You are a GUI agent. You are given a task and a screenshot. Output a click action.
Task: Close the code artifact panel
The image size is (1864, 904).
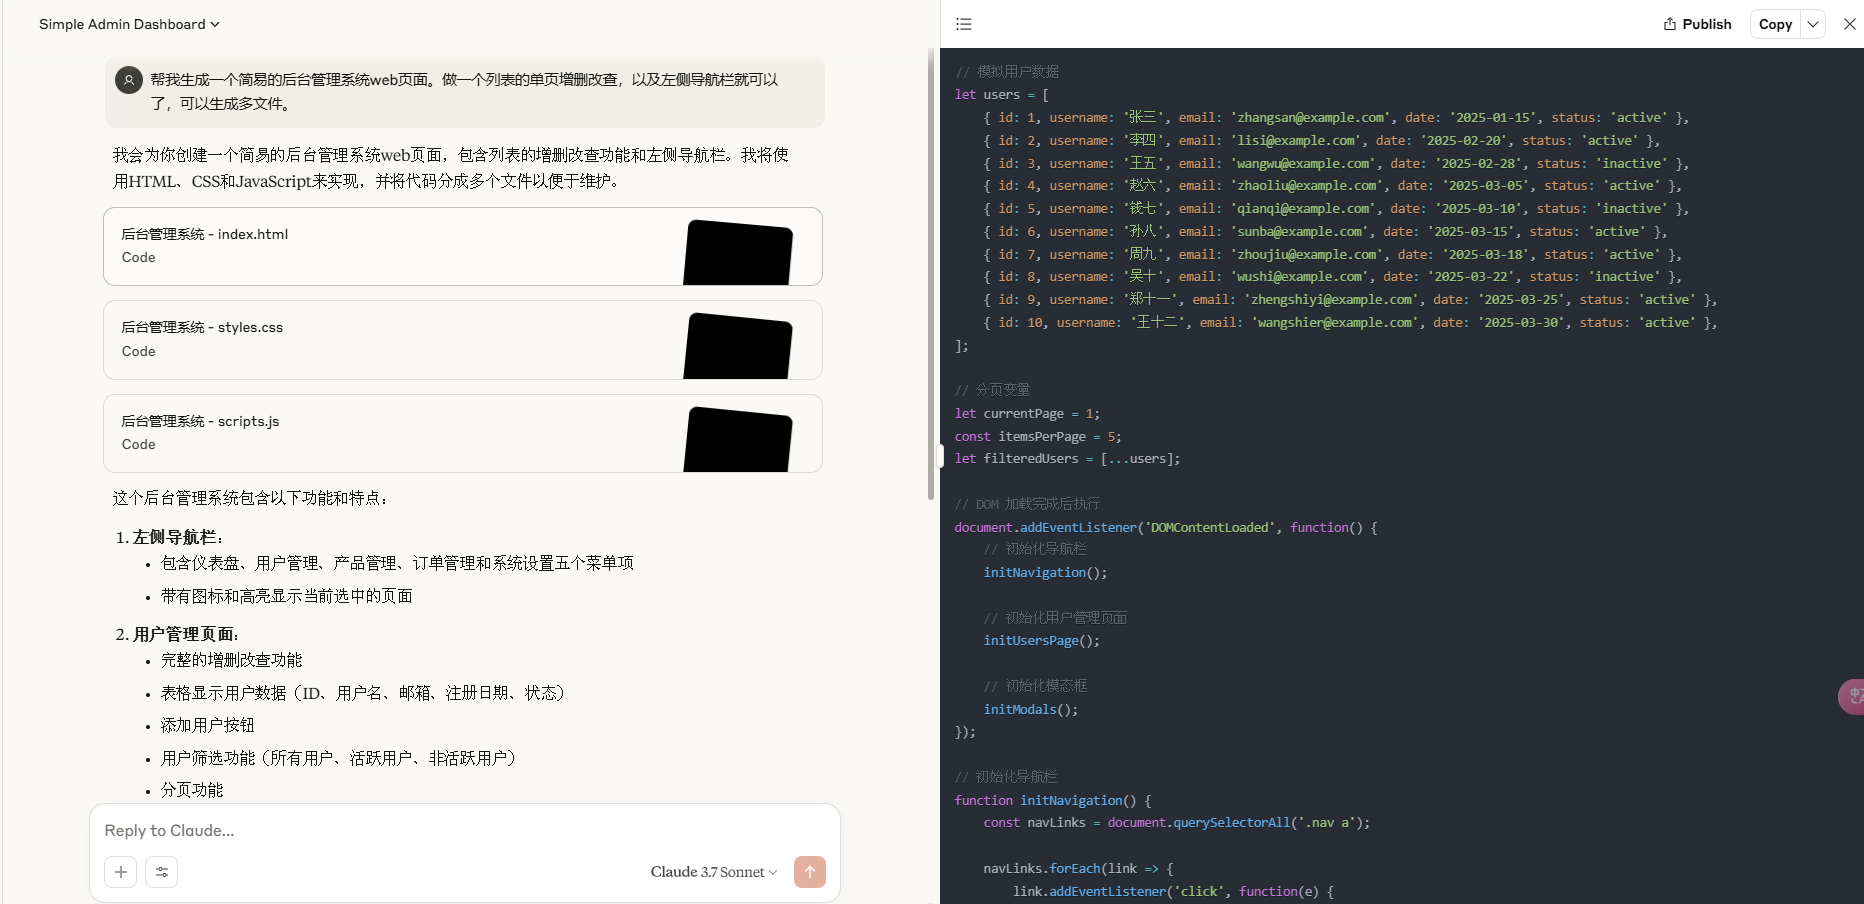pos(1849,24)
